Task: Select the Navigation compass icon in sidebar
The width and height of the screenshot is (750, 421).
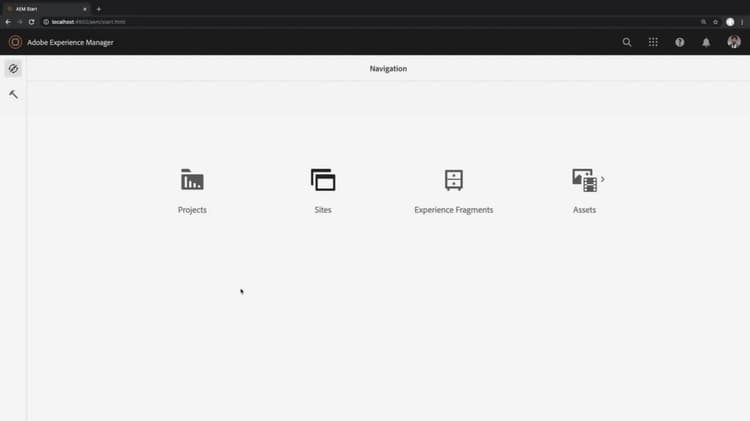Action: 13,68
